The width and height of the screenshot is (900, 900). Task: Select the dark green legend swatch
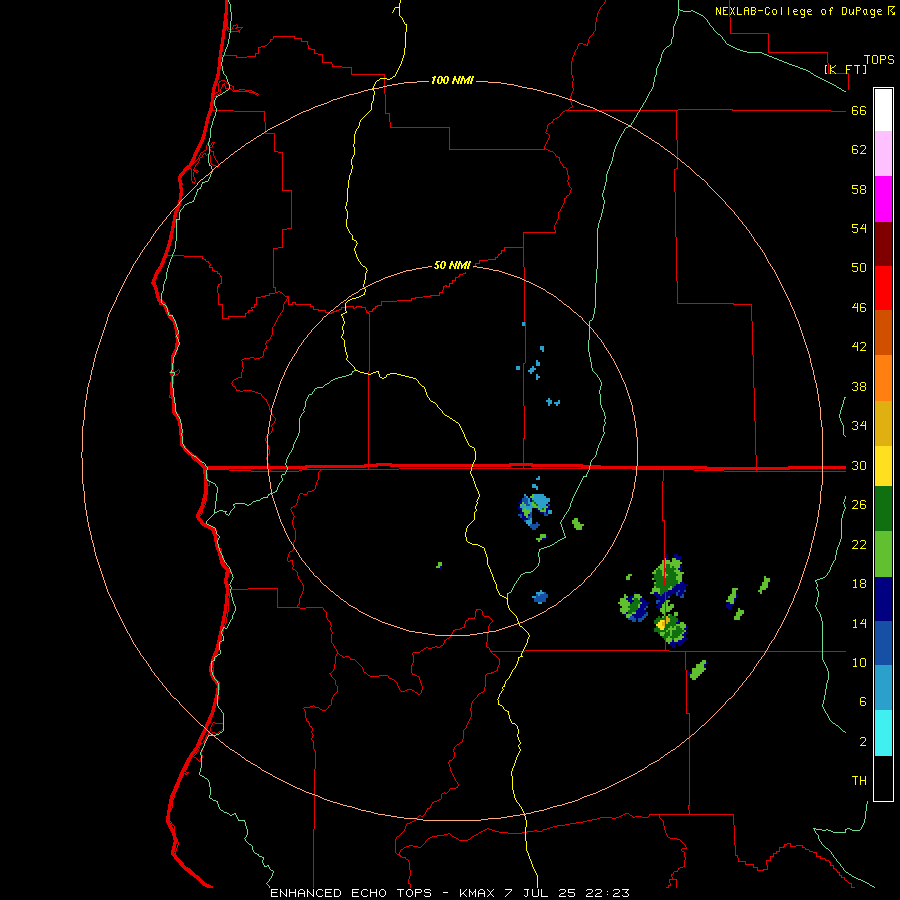pyautogui.click(x=883, y=509)
